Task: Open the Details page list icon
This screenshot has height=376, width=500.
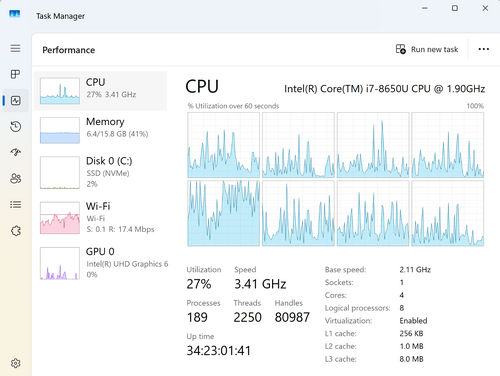Action: coord(15,204)
